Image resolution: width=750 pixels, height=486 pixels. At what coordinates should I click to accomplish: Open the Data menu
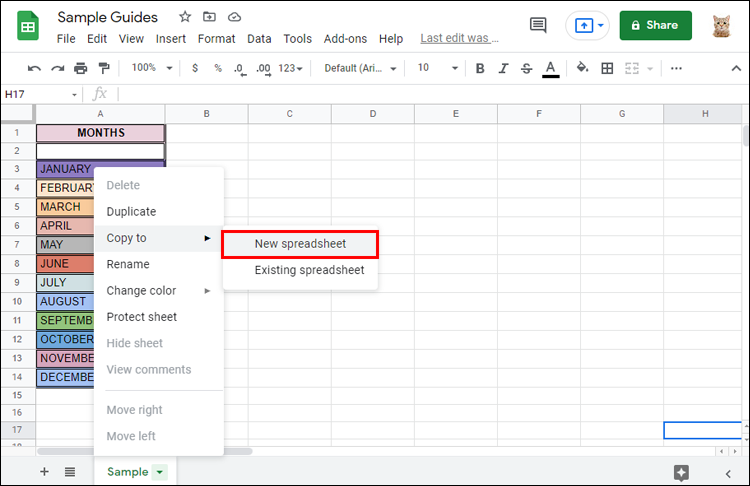pos(259,39)
